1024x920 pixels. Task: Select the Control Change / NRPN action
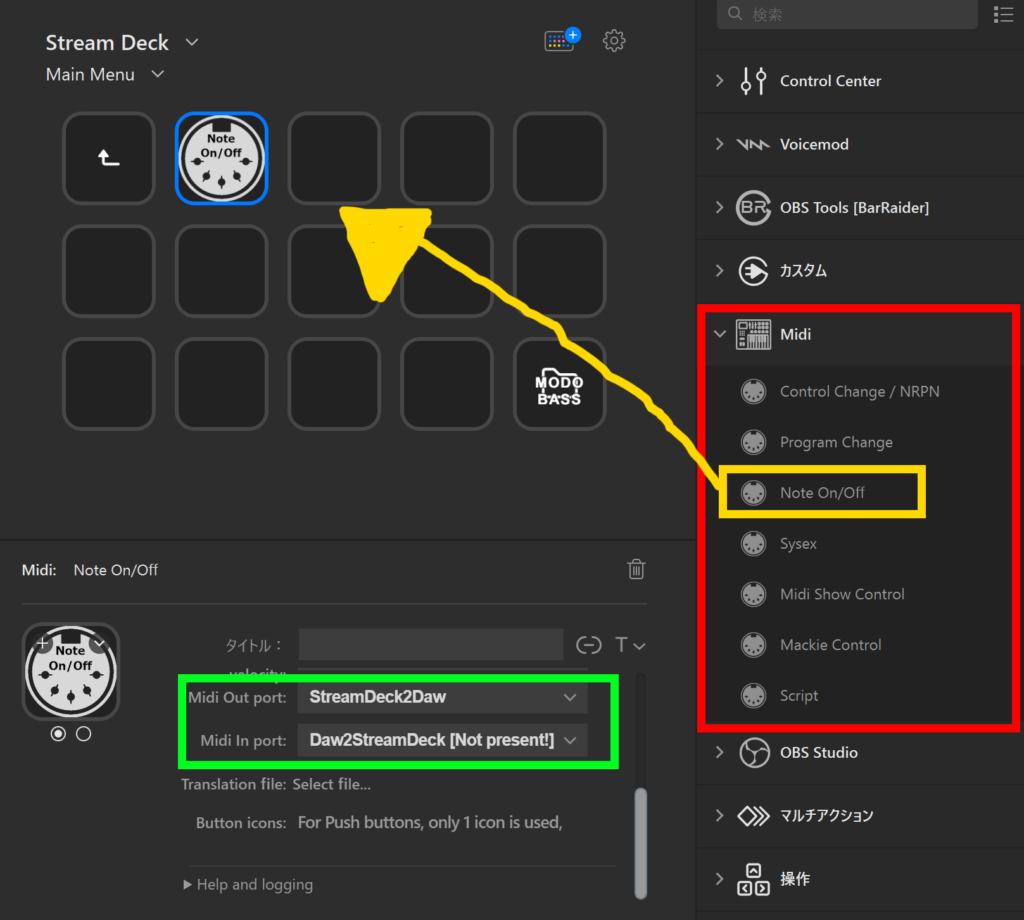(x=859, y=392)
